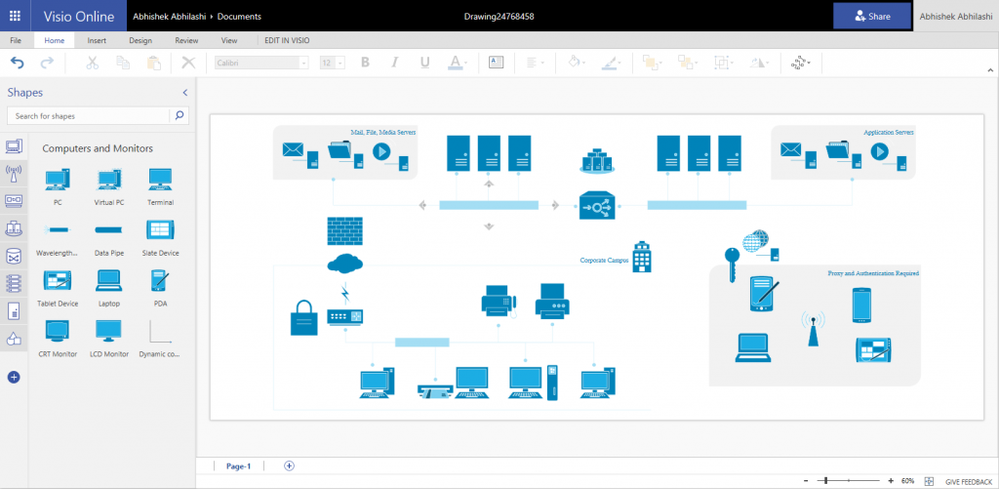
Task: Click the Delete X icon
Action: [189, 62]
